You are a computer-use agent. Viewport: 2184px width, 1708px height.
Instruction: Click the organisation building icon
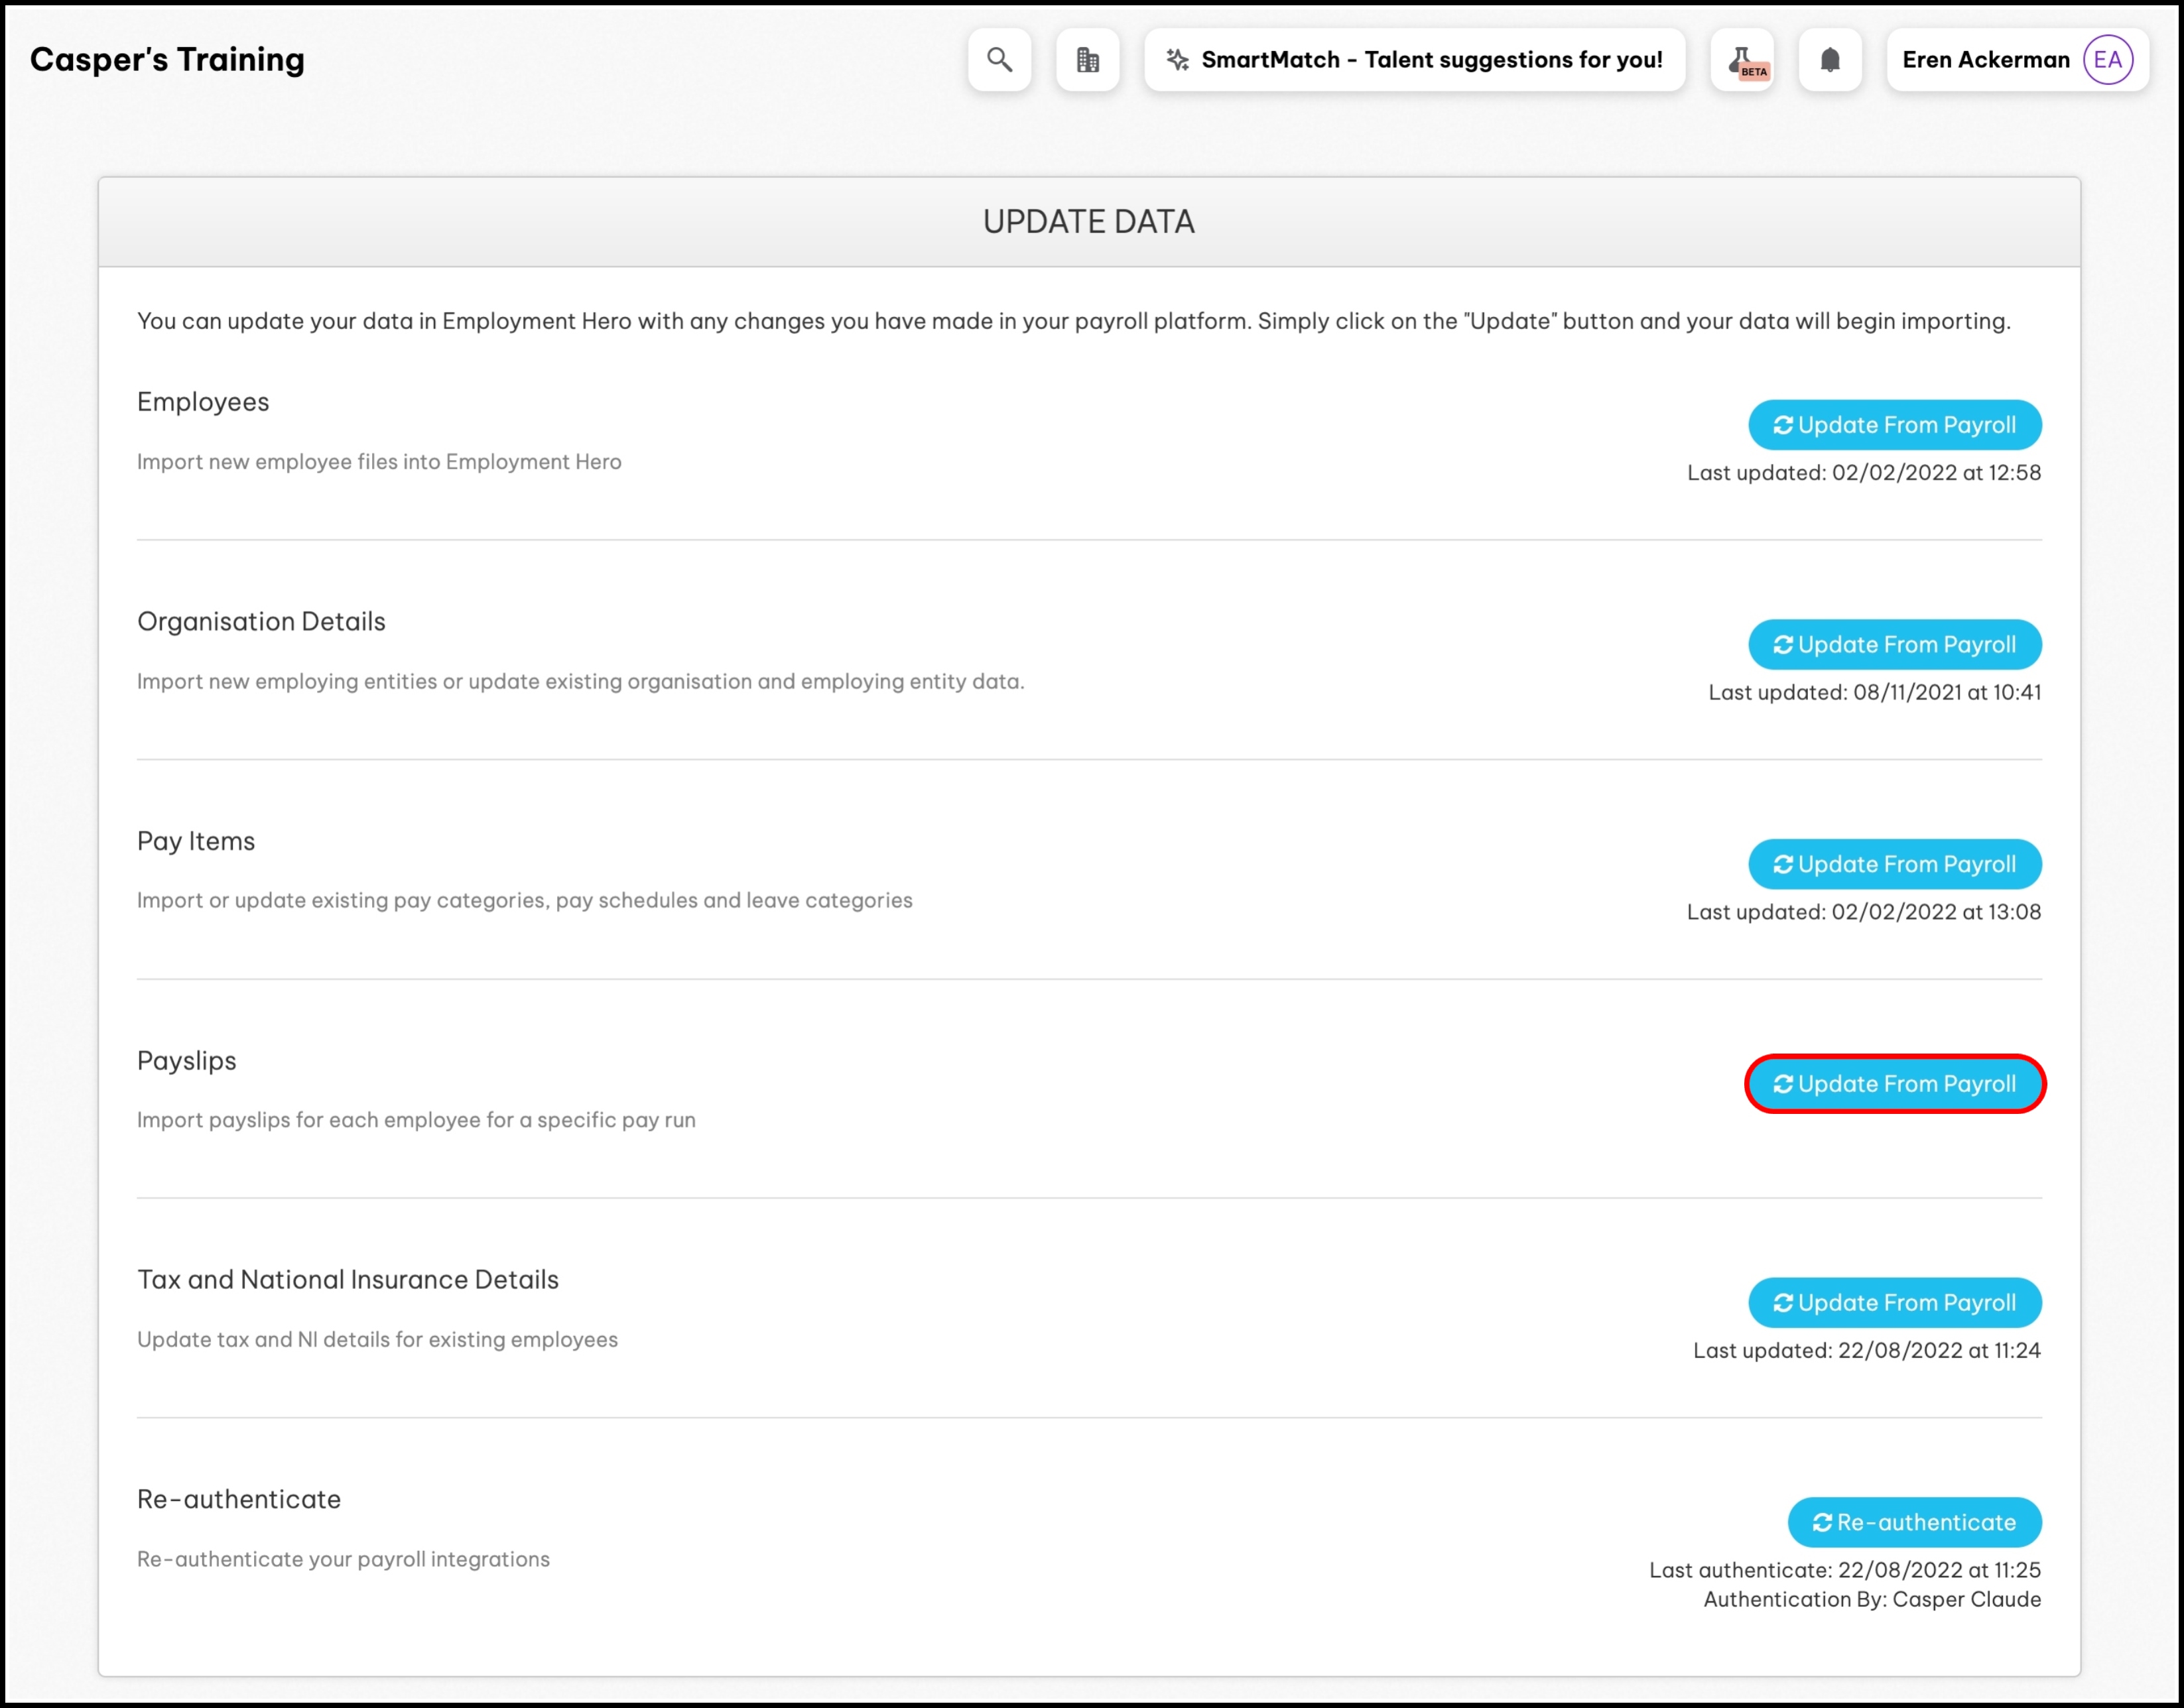(1087, 60)
